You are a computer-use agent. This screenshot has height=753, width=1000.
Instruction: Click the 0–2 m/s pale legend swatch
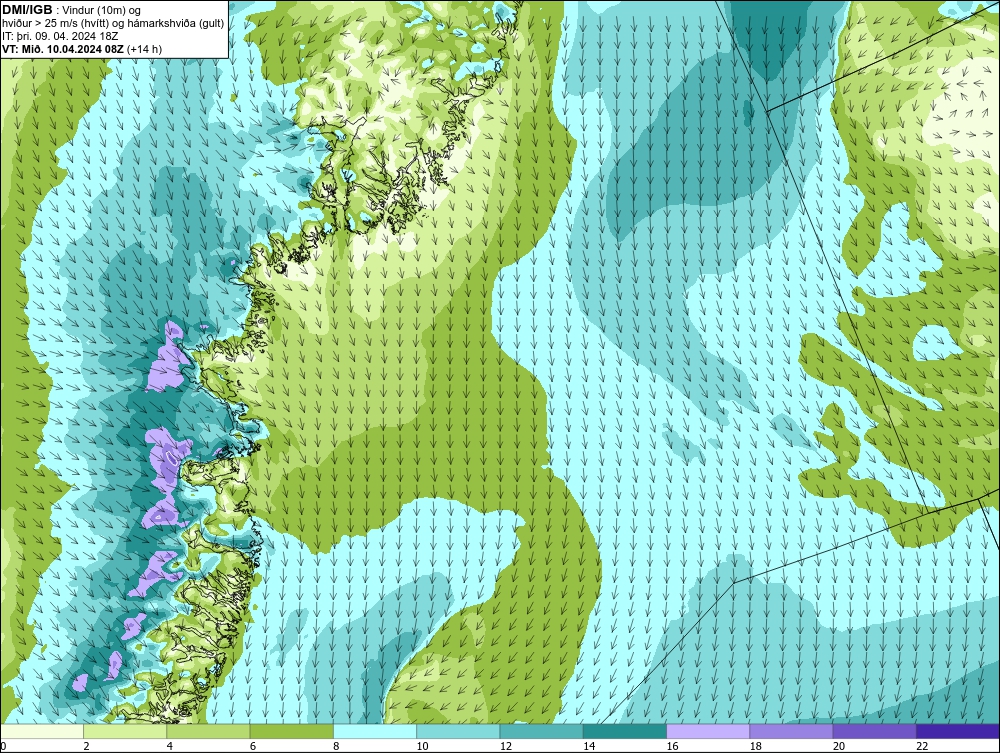[42, 731]
